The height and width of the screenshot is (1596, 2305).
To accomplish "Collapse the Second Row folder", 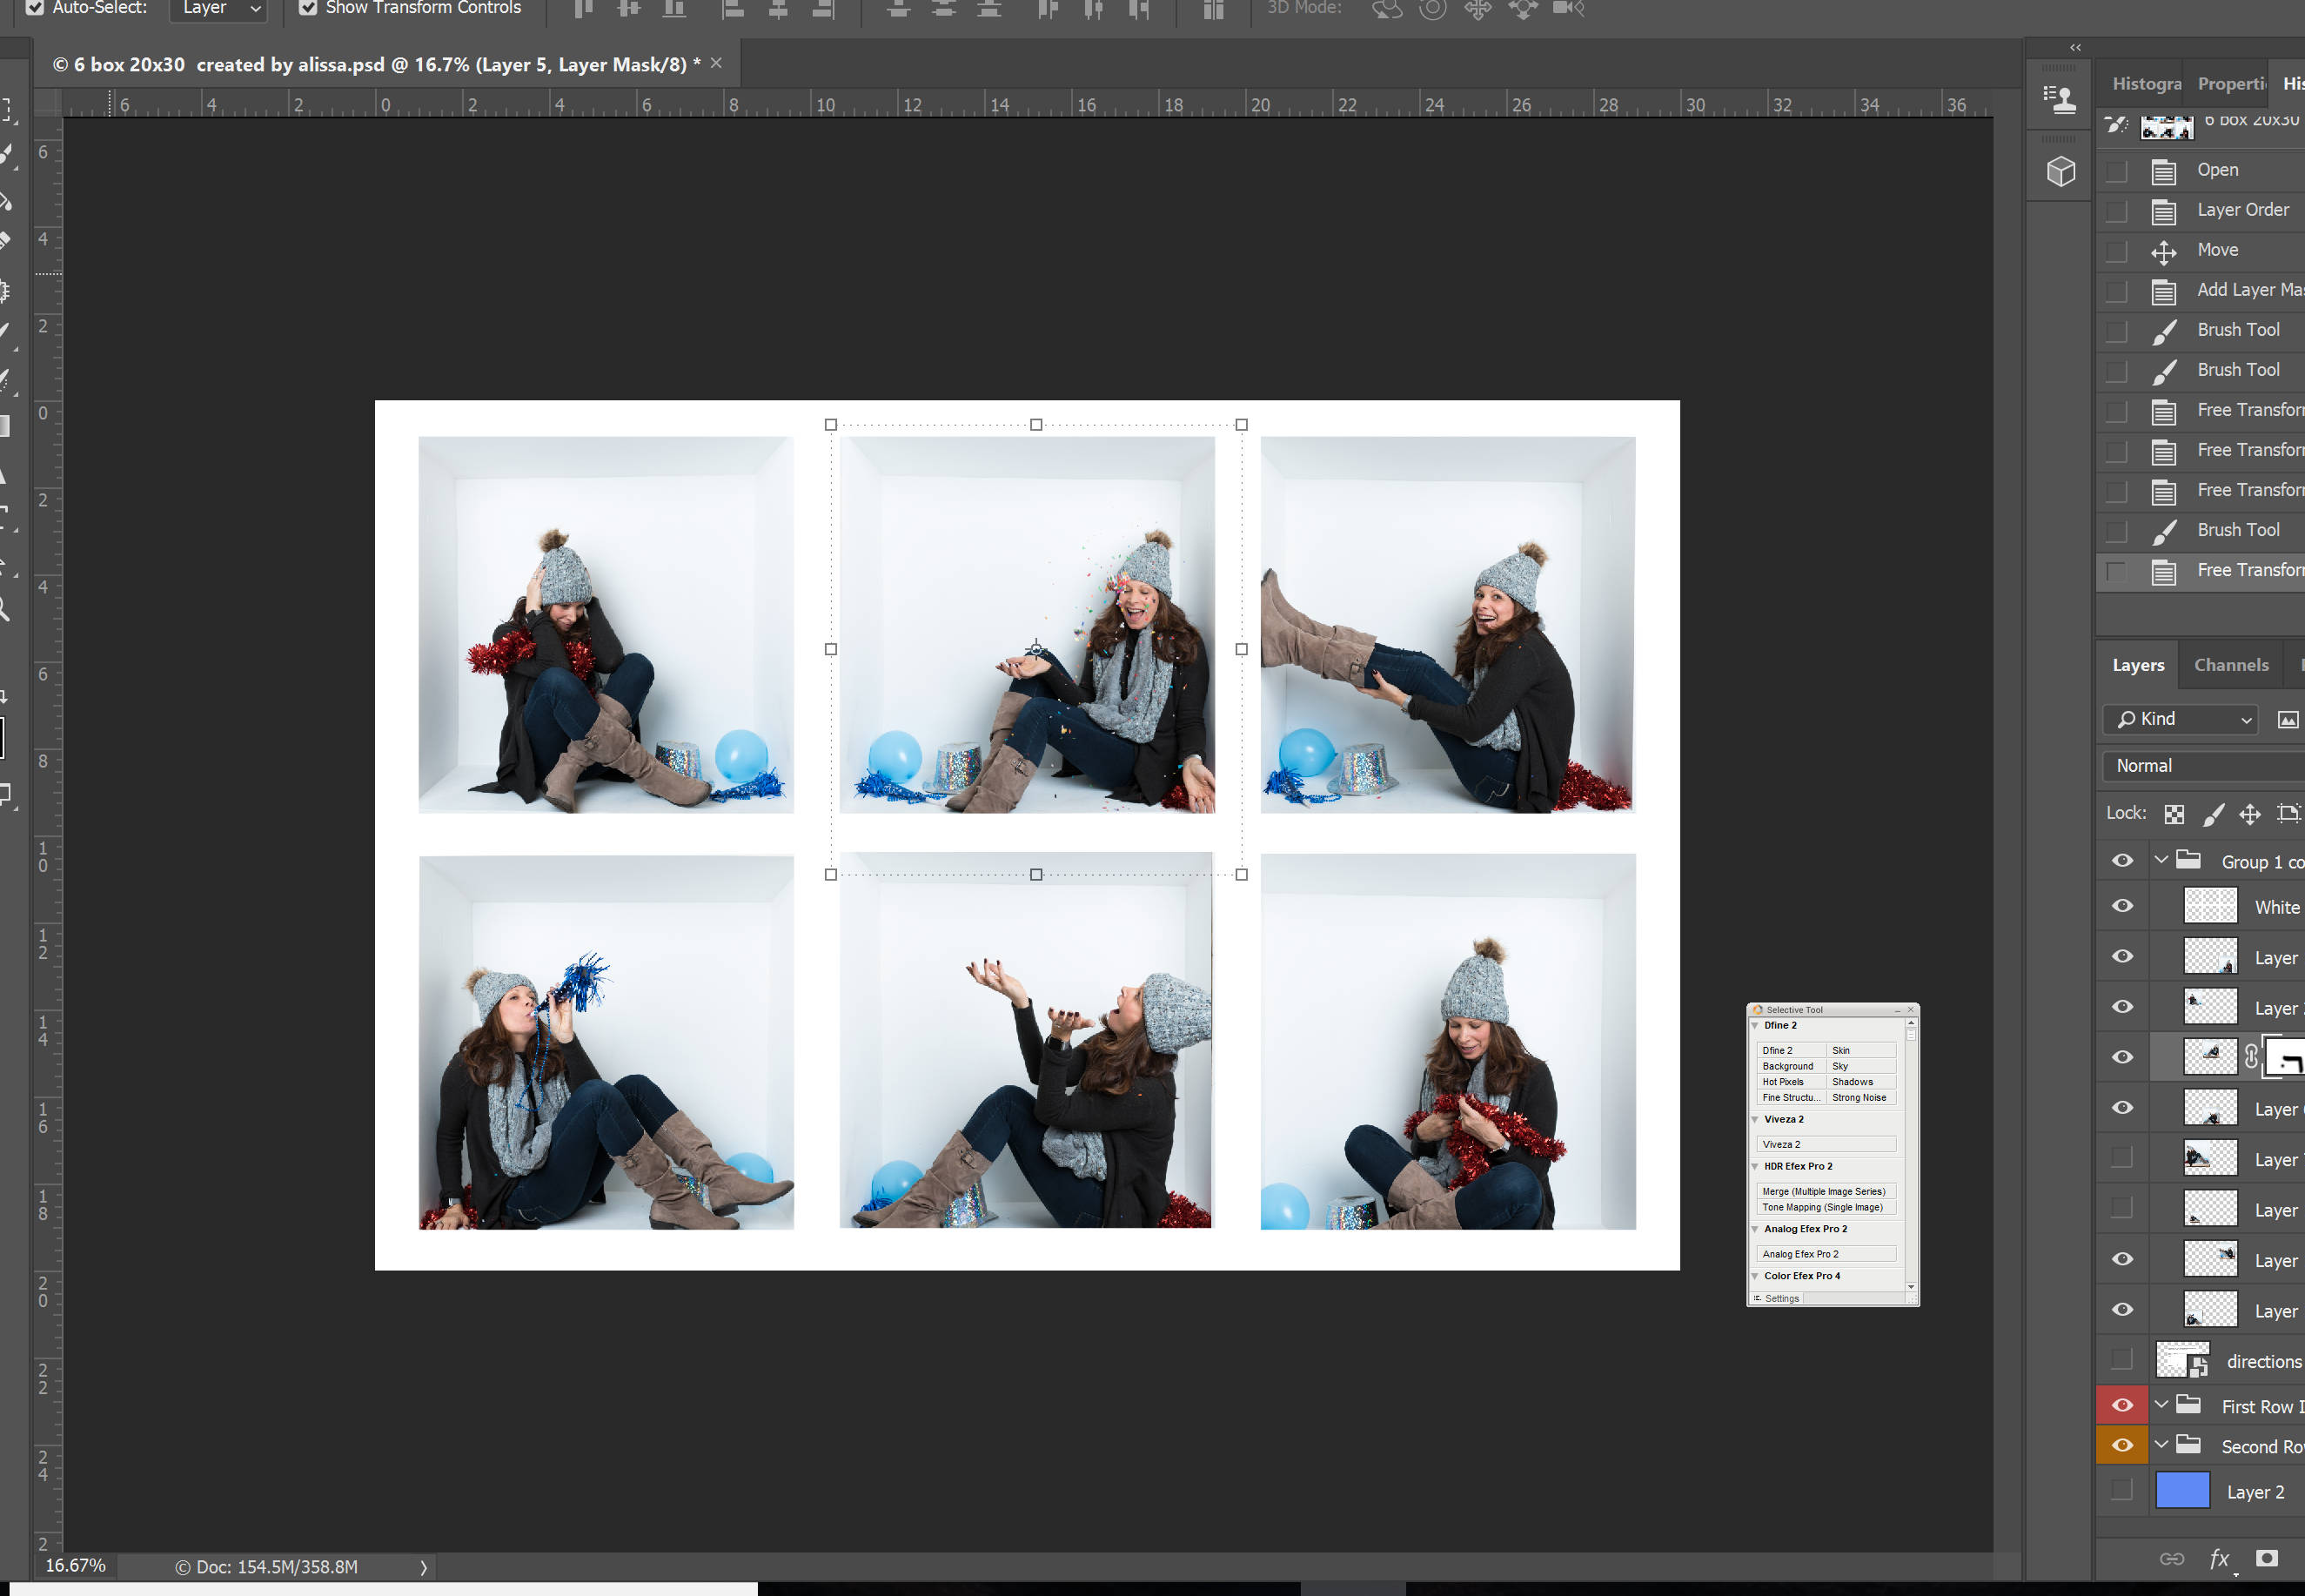I will coord(2161,1445).
